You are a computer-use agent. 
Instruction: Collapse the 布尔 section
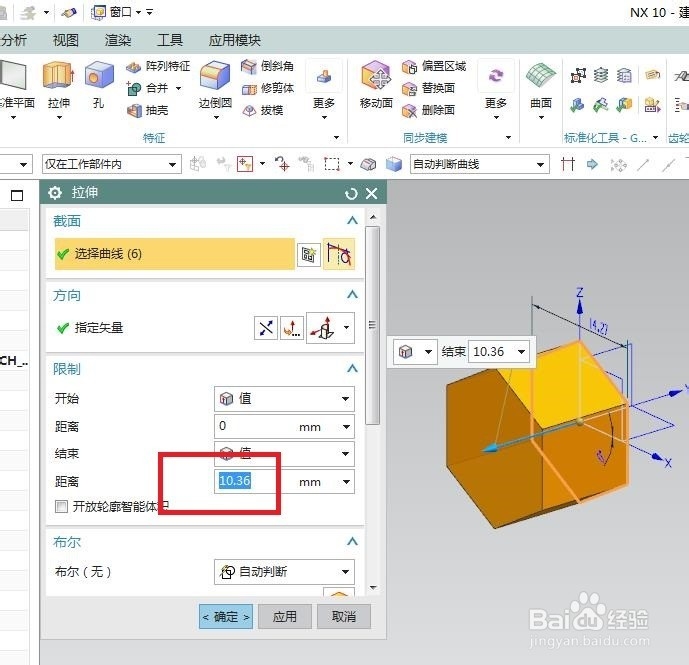pos(352,541)
